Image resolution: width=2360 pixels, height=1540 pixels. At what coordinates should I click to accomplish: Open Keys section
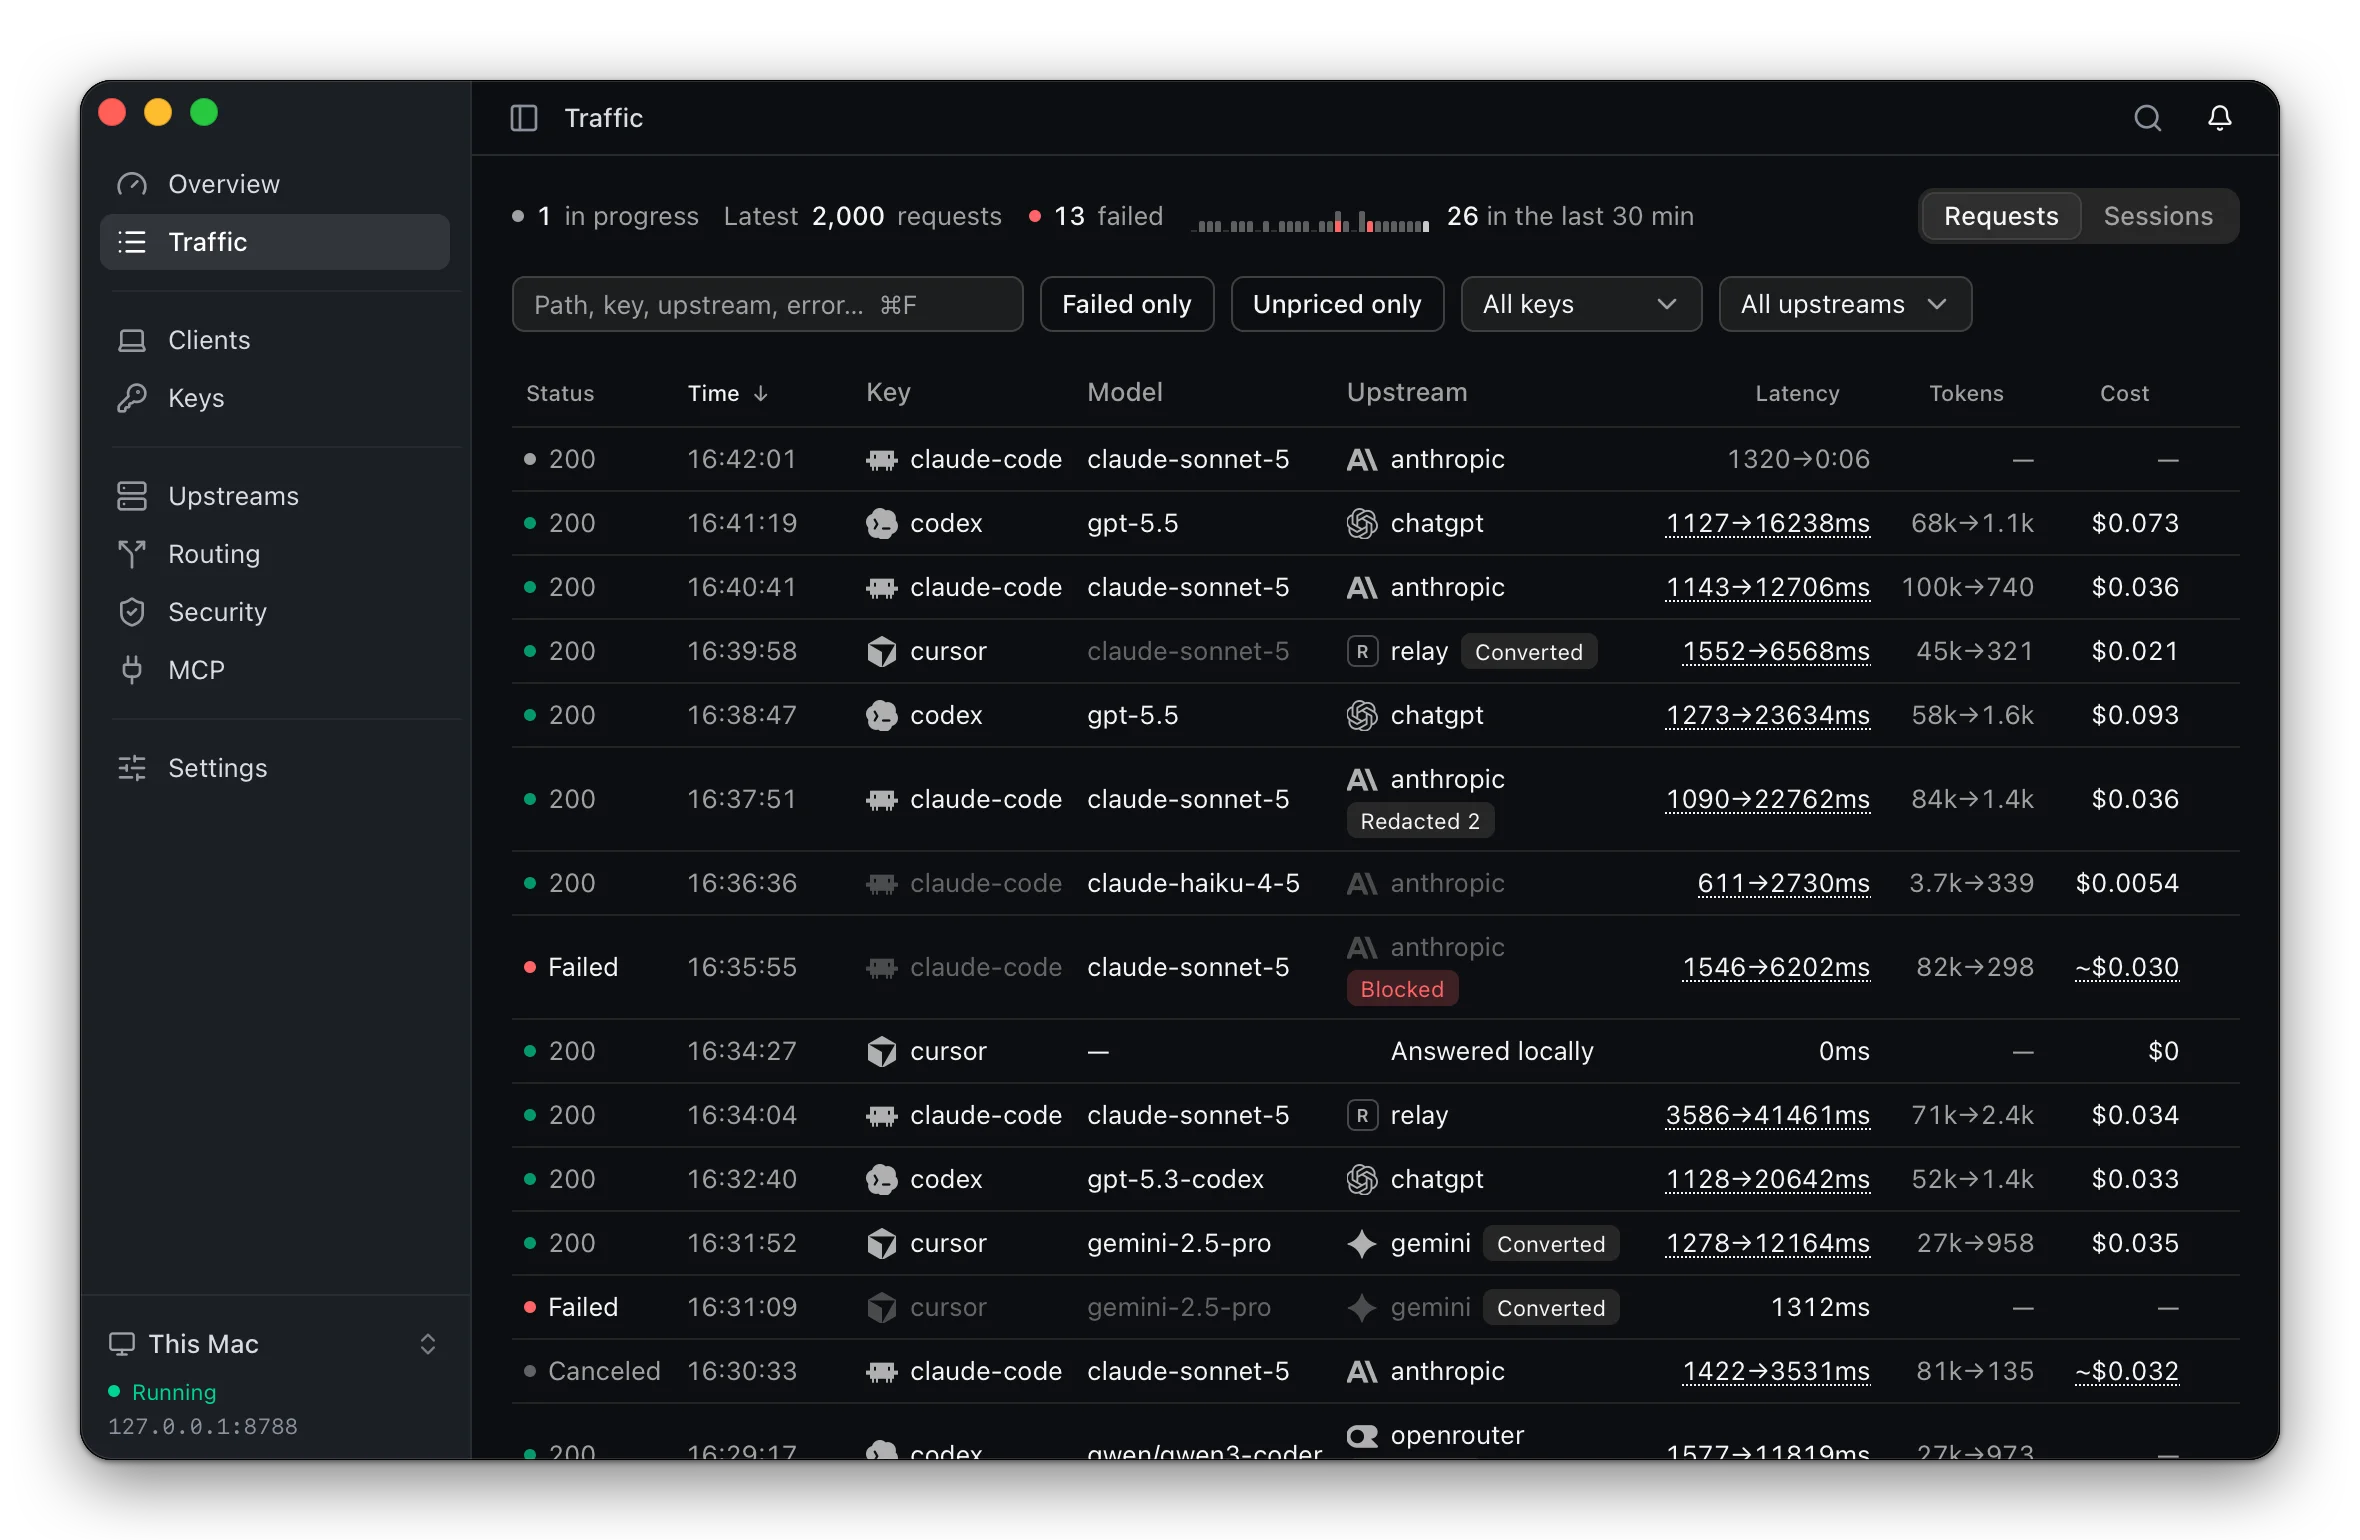tap(275, 398)
